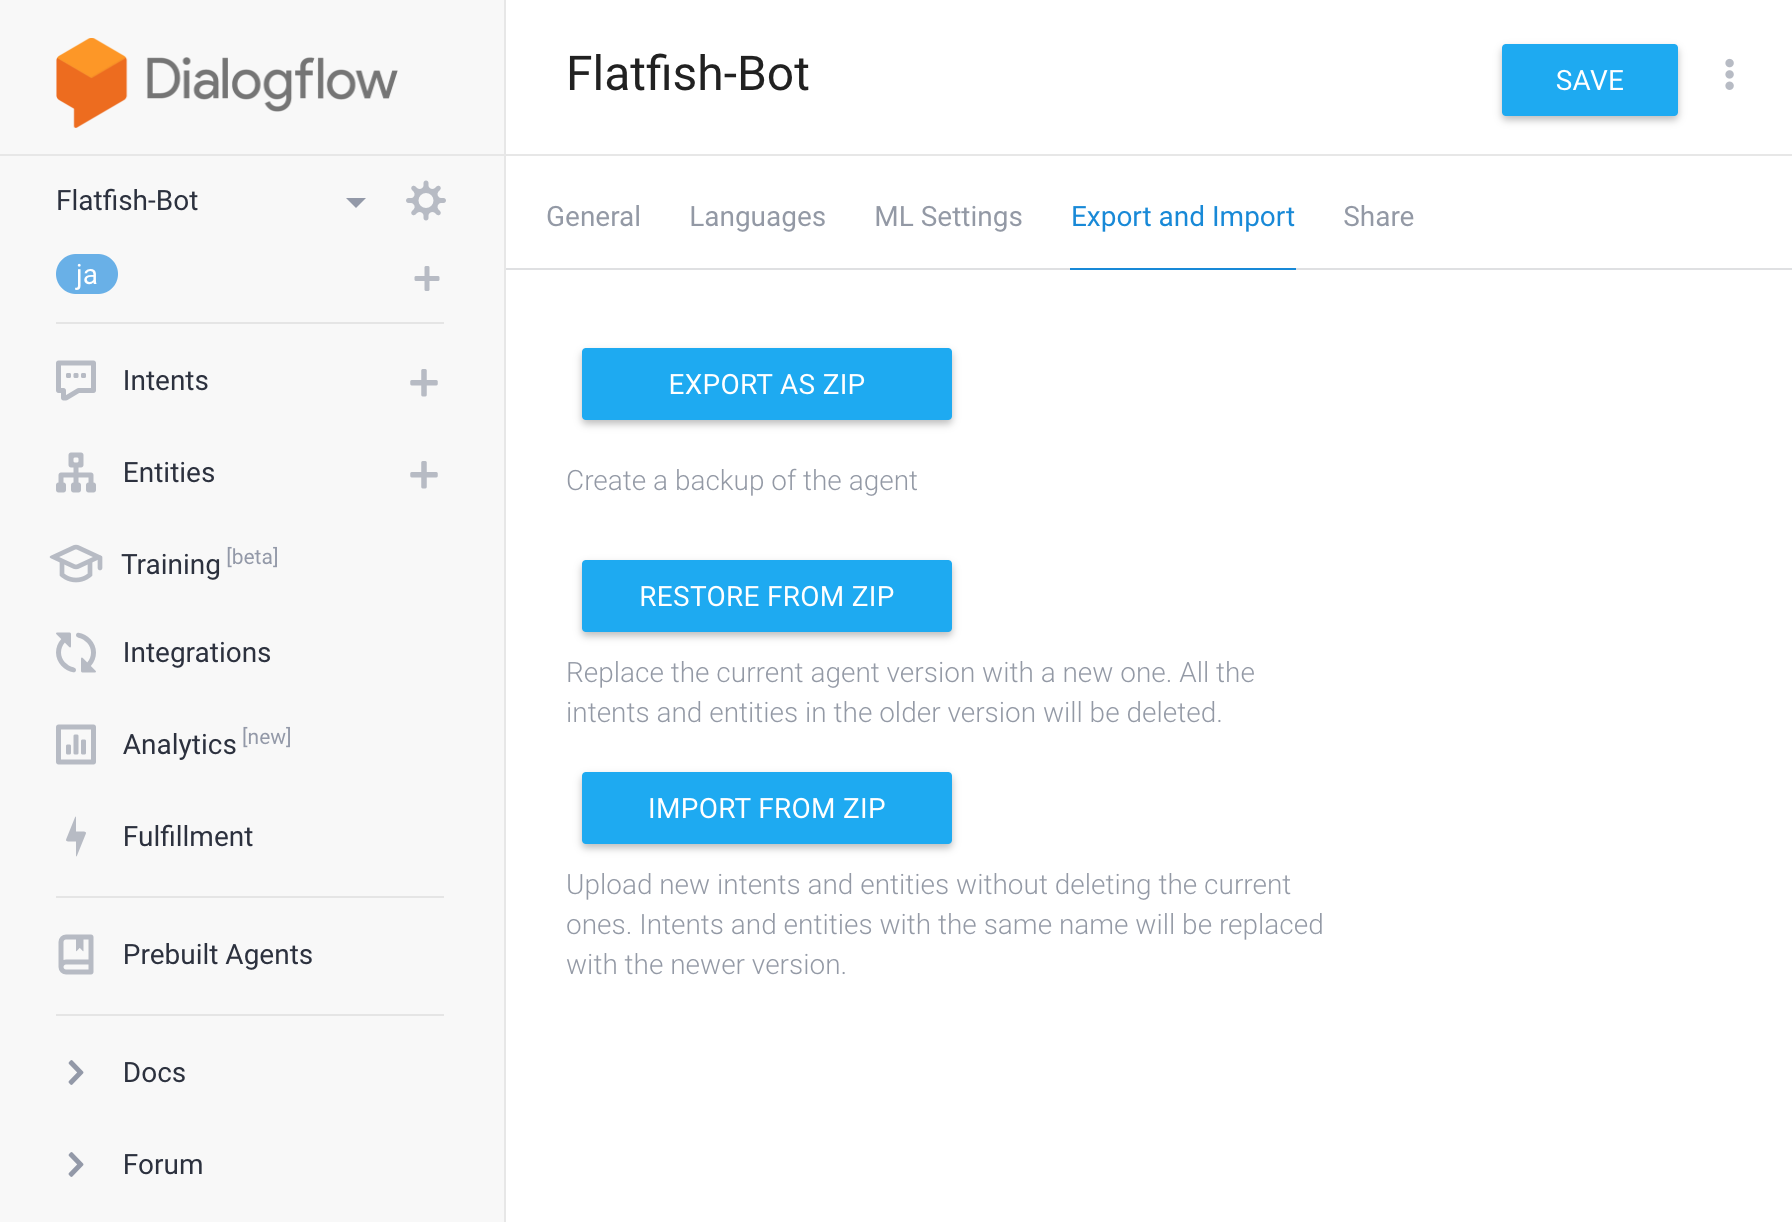Add a new language with plus icon
1792x1222 pixels.
pyautogui.click(x=426, y=277)
